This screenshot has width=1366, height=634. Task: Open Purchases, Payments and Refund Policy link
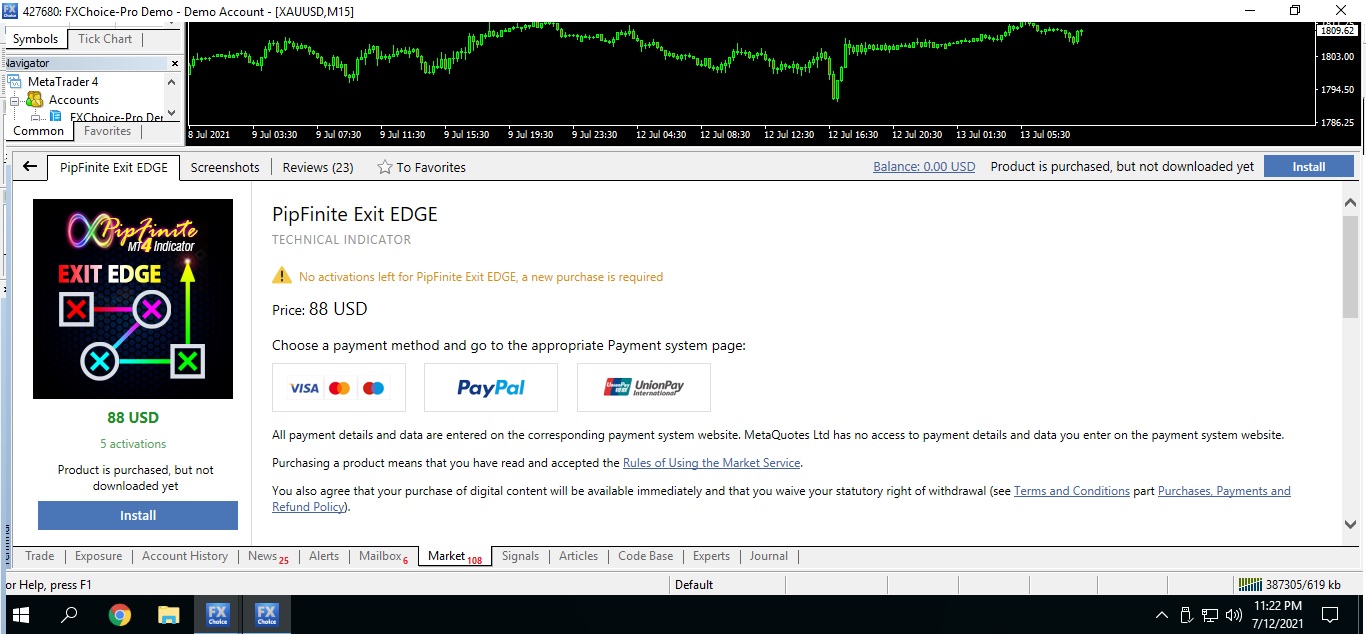pyautogui.click(x=1224, y=491)
